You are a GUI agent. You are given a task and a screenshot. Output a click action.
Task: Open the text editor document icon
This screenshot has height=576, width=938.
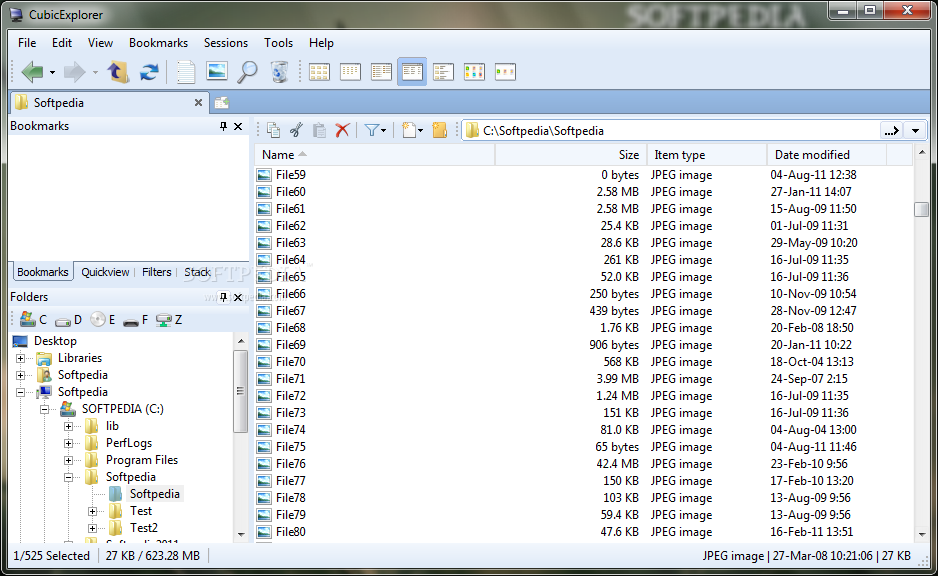tap(185, 72)
